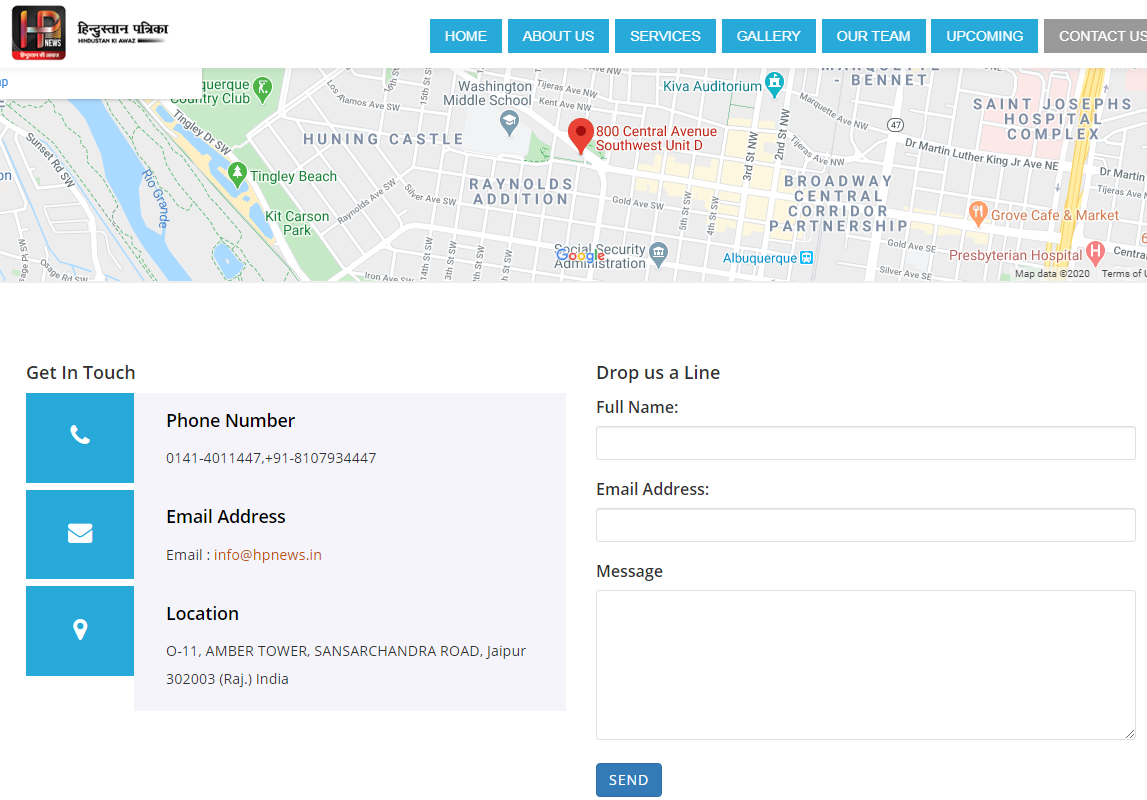Screen dimensions: 1147x800
Task: Open the Home menu item
Action: click(465, 36)
